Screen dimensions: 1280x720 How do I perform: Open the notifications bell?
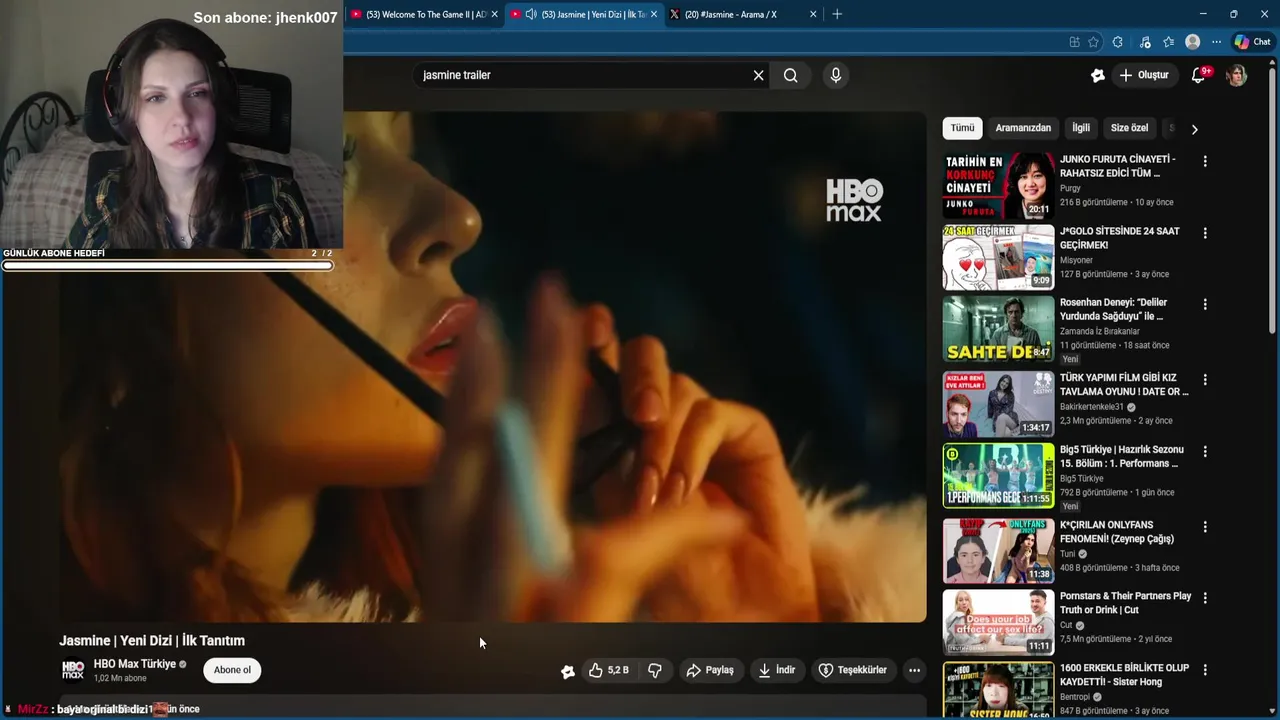[1199, 75]
